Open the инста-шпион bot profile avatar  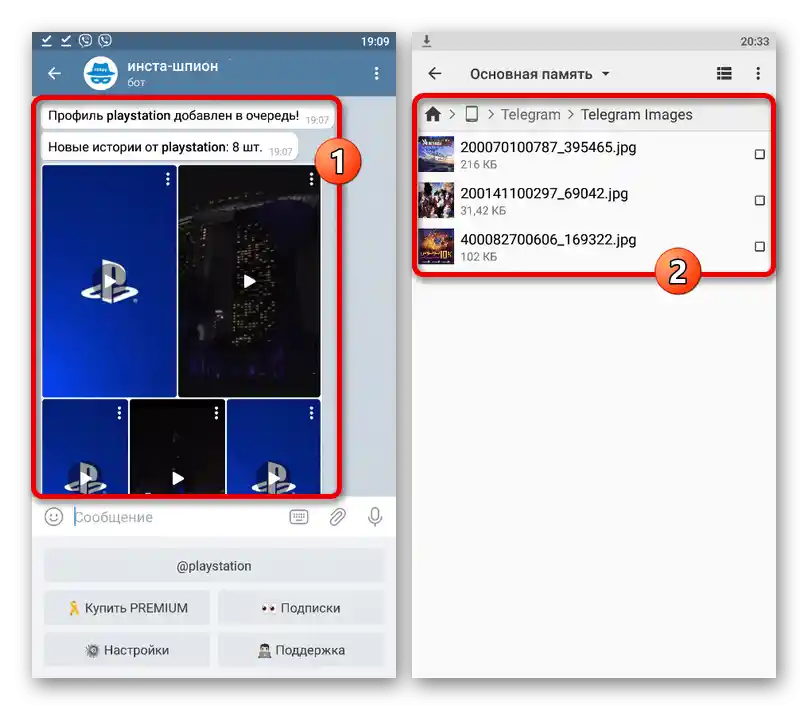[101, 73]
